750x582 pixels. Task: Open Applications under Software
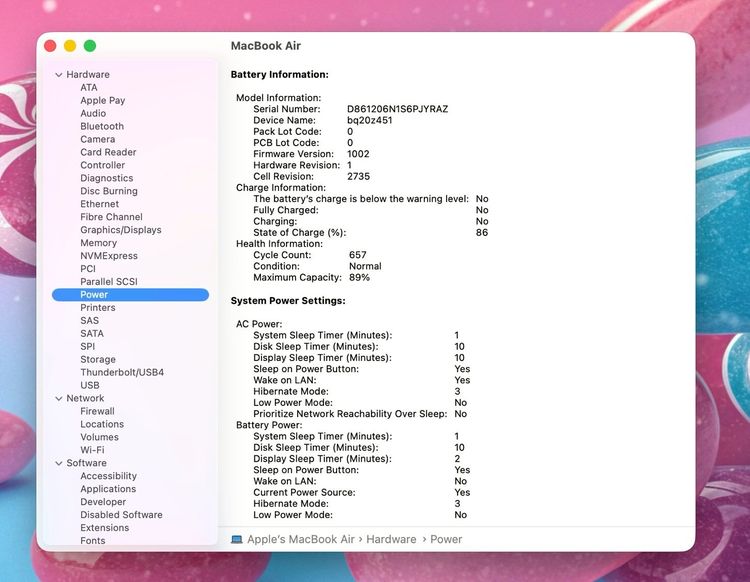point(108,489)
